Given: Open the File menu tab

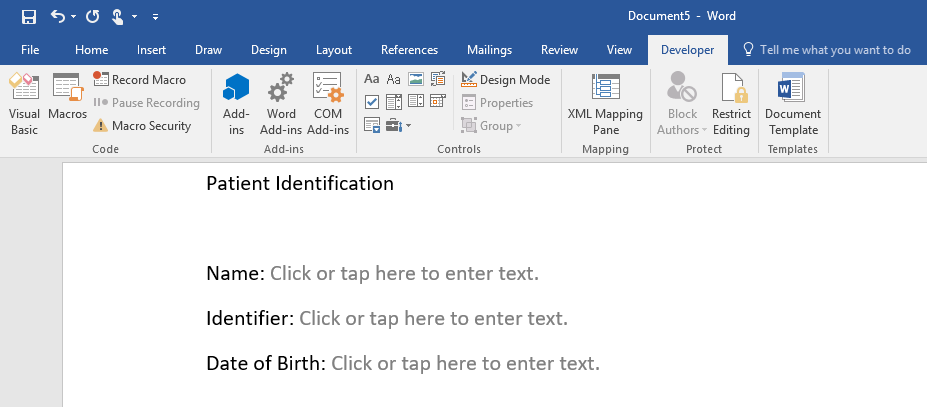Looking at the screenshot, I should 30,50.
